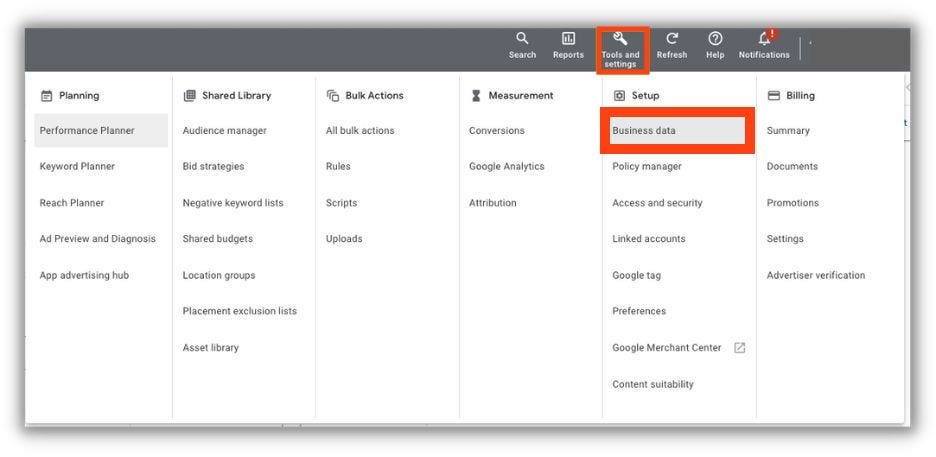The width and height of the screenshot is (936, 457).
Task: Open All bulk actions
Action: coord(360,131)
